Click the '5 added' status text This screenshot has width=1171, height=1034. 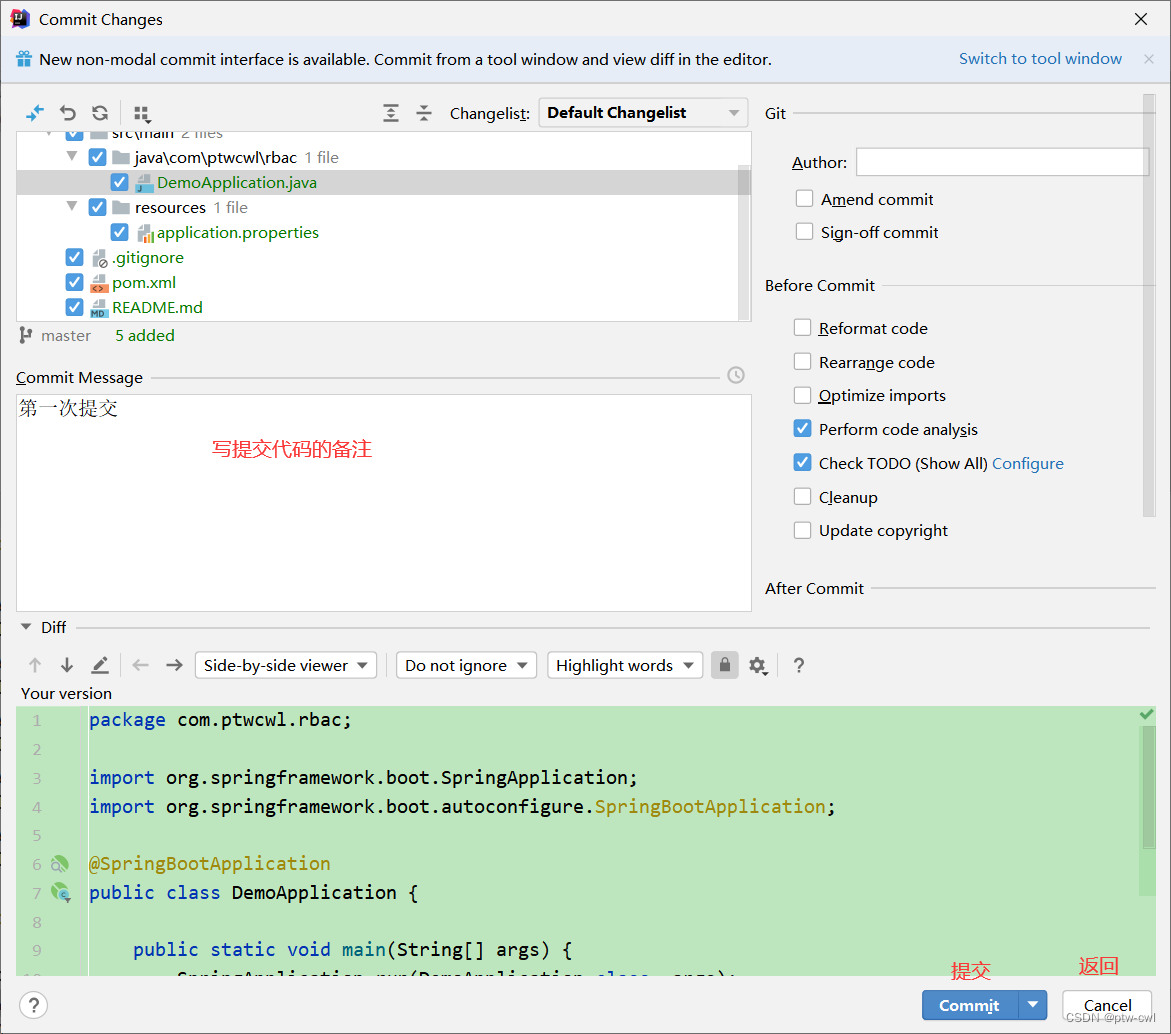(x=145, y=335)
